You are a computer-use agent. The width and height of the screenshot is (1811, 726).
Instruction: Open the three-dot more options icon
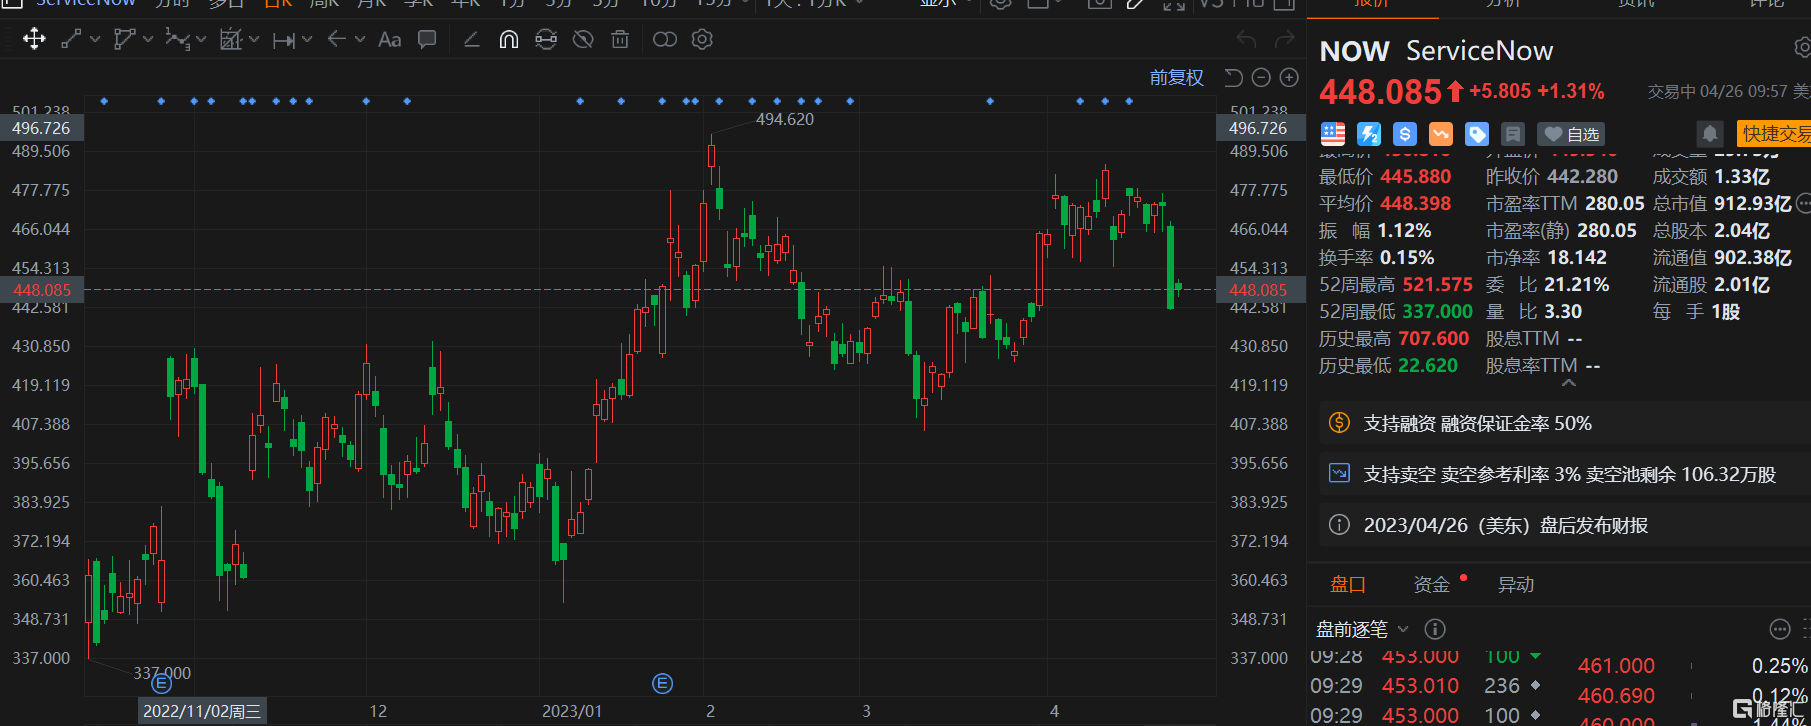tap(1780, 629)
